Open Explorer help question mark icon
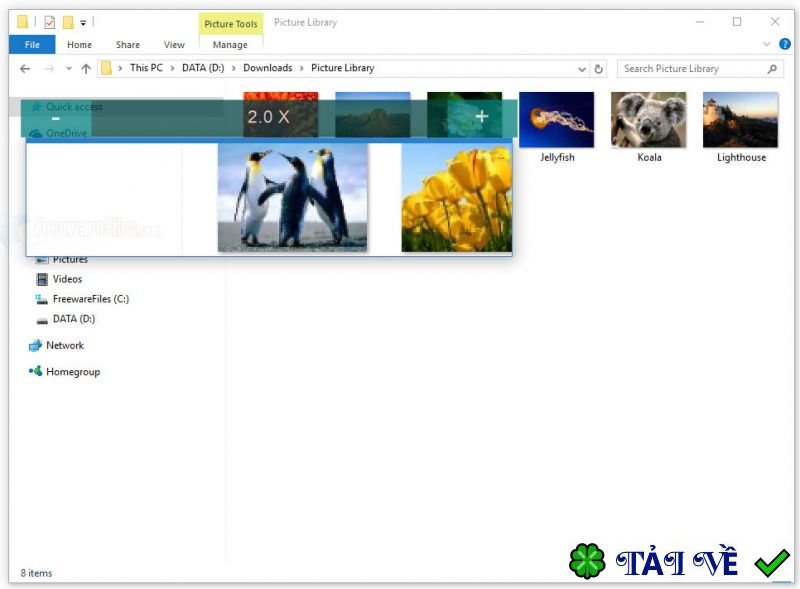Viewport: 800px width, 589px height. (x=785, y=44)
